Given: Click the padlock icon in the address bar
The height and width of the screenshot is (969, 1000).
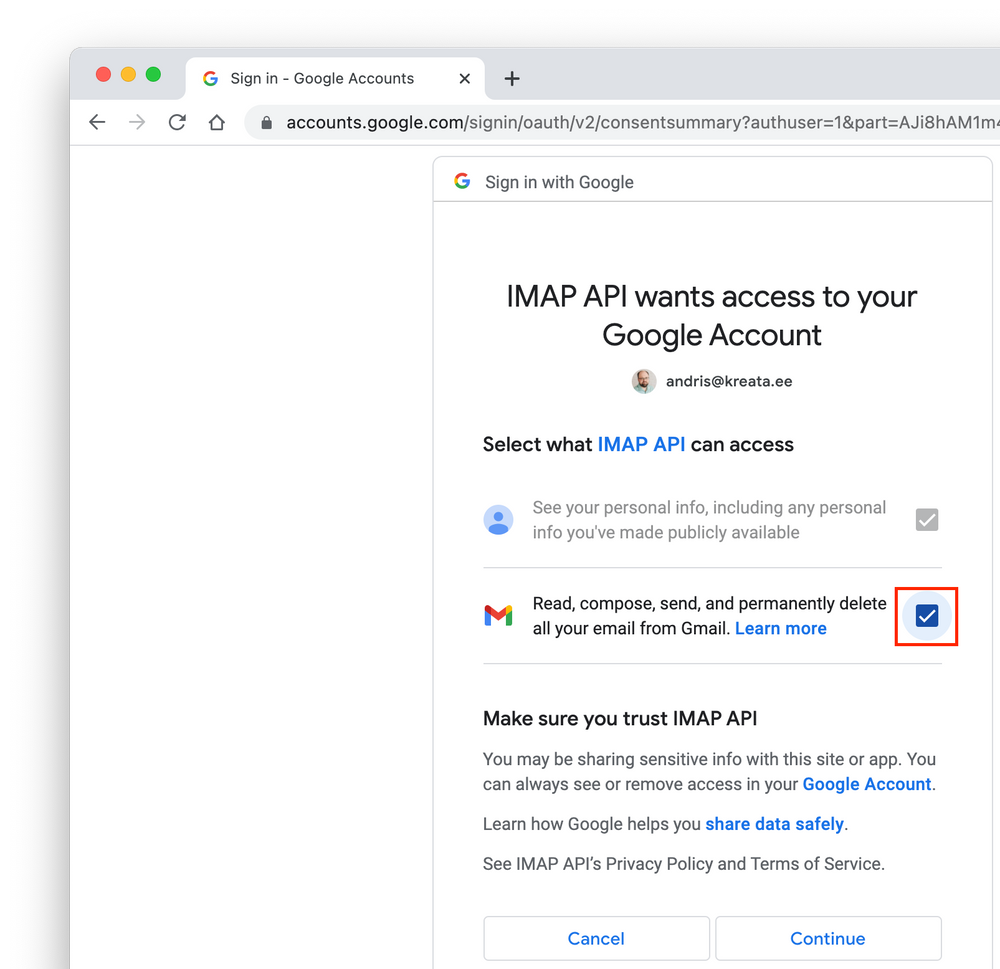Looking at the screenshot, I should [266, 122].
